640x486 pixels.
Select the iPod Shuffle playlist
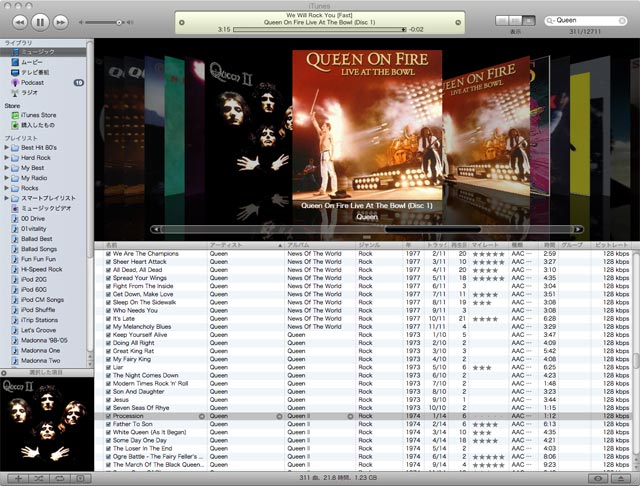(x=38, y=310)
